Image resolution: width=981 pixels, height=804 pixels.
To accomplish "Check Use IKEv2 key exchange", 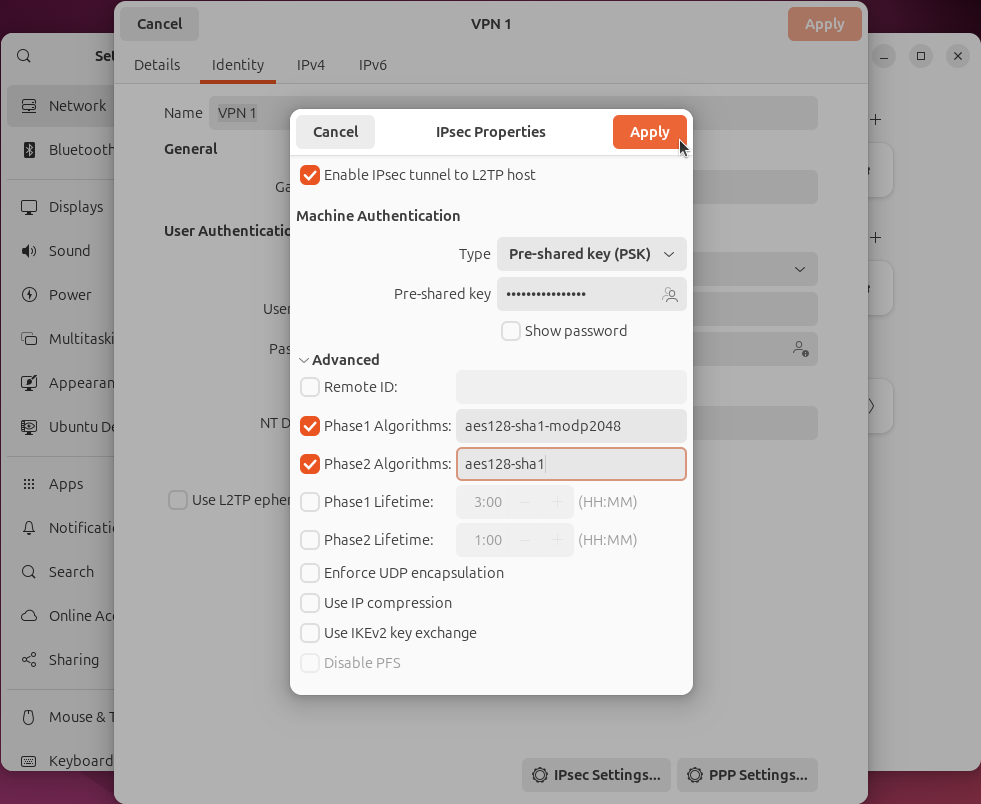I will pyautogui.click(x=310, y=633).
